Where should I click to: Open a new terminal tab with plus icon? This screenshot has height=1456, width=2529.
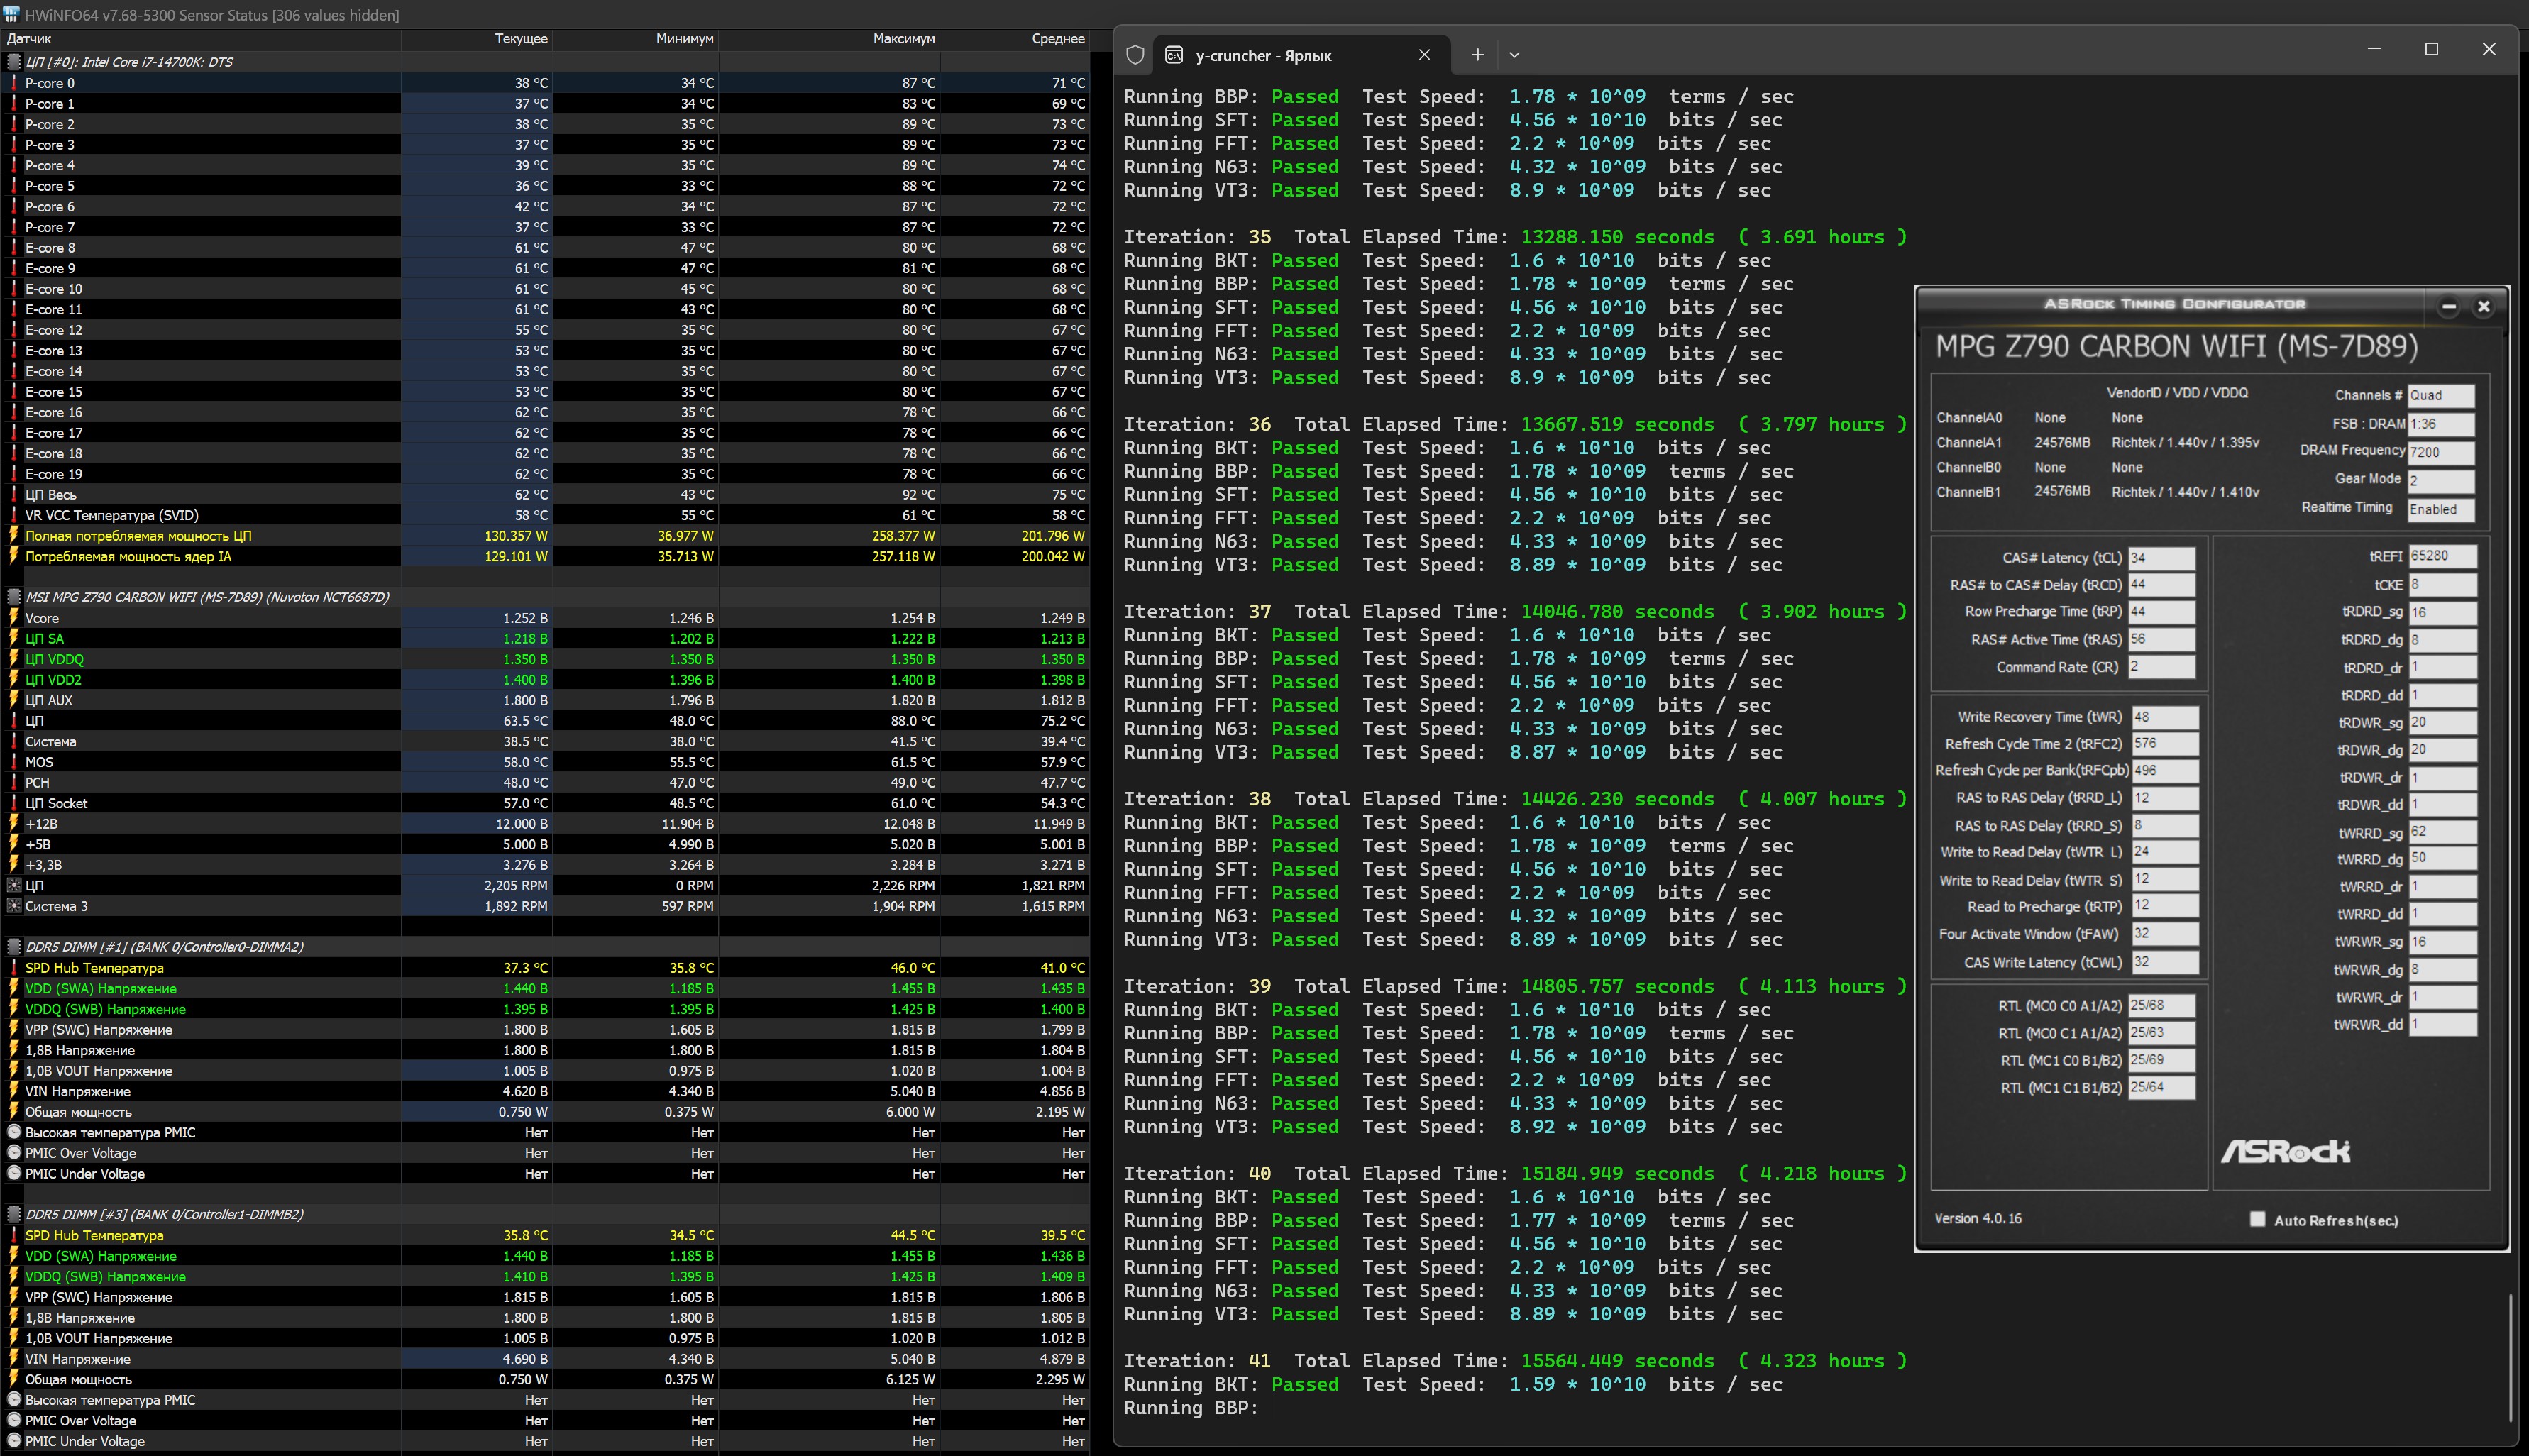click(x=1477, y=55)
